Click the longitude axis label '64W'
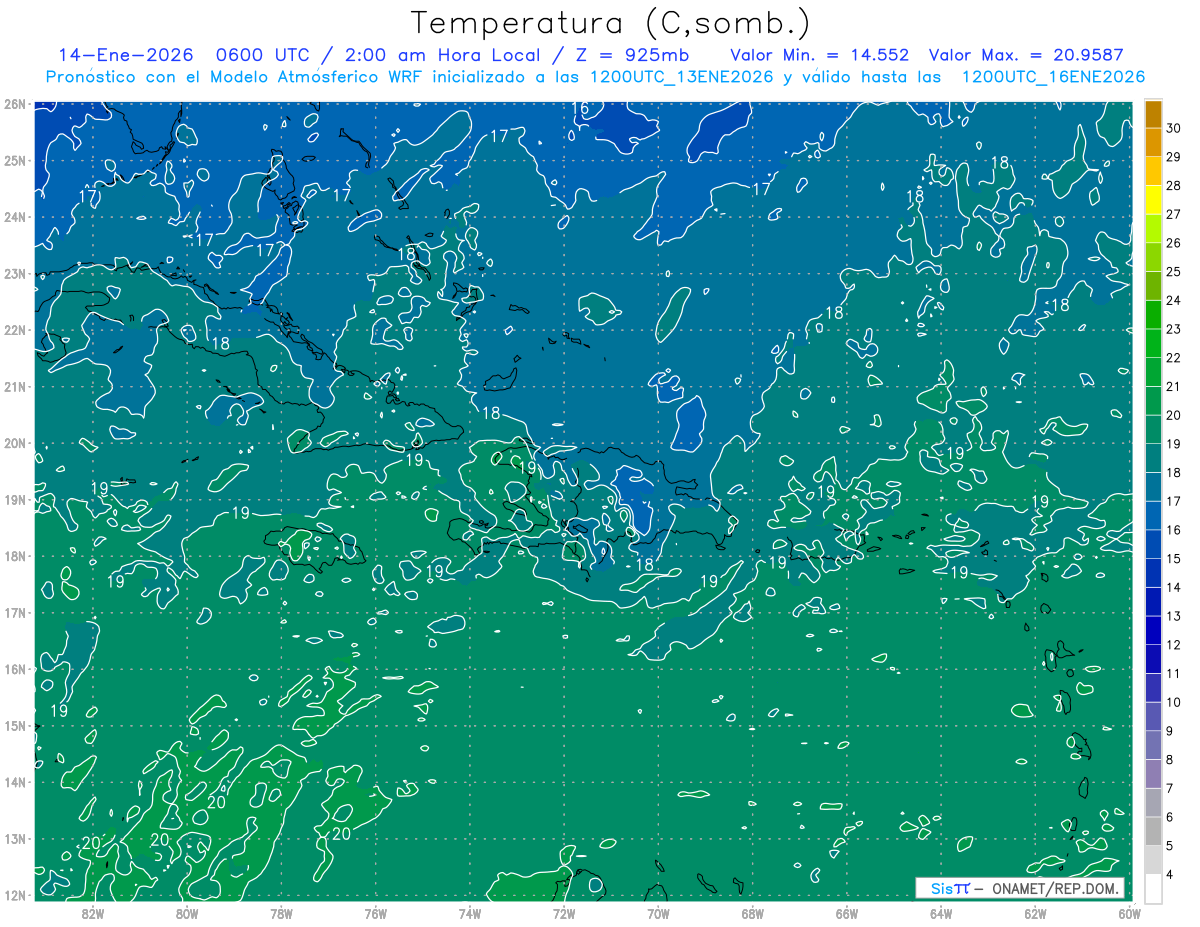This screenshot has width=1200, height=927. click(x=941, y=913)
